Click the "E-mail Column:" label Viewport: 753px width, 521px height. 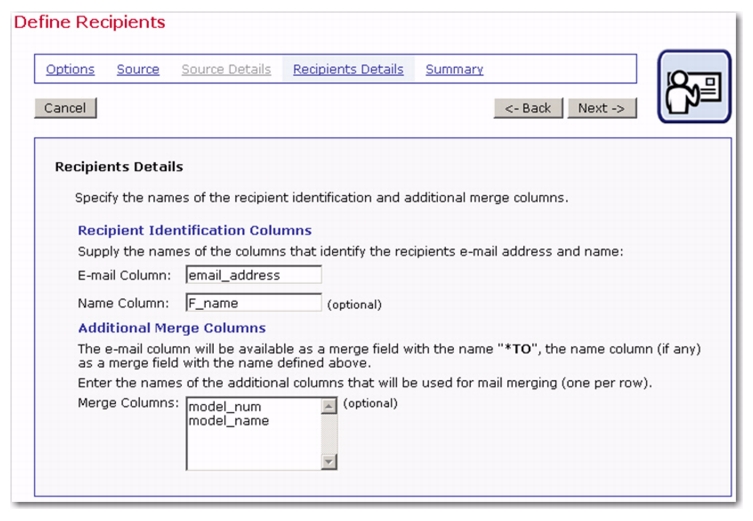[125, 276]
